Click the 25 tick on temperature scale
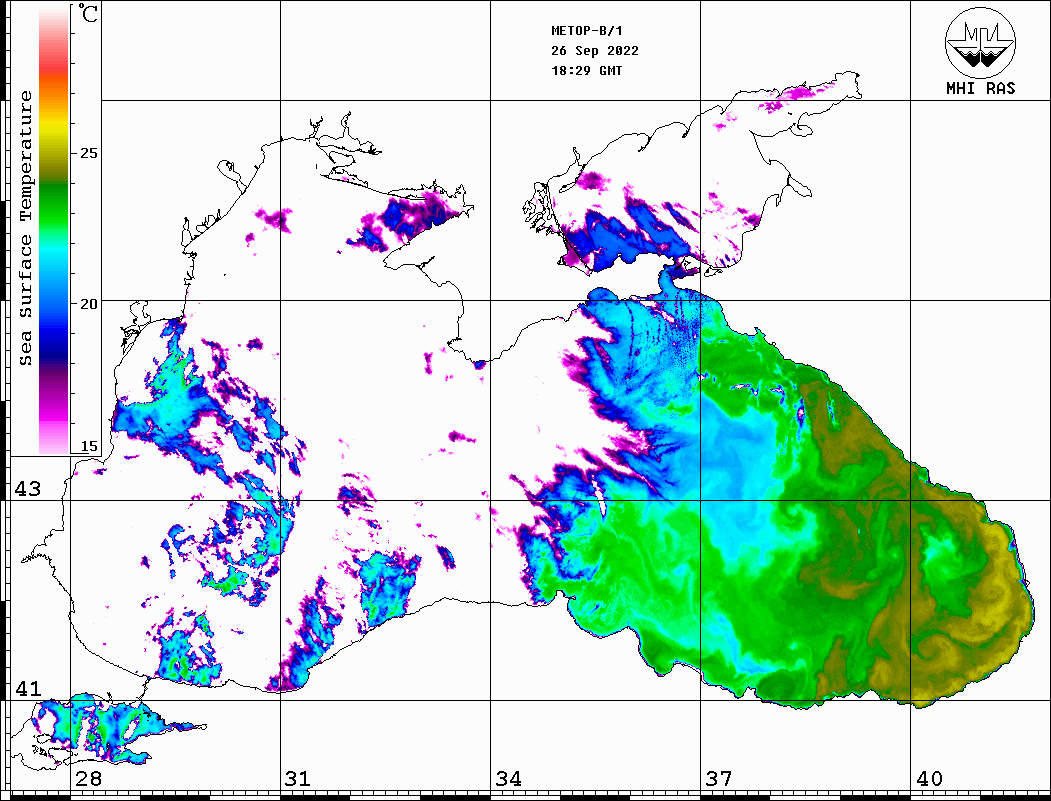This screenshot has width=1051, height=801. point(88,153)
